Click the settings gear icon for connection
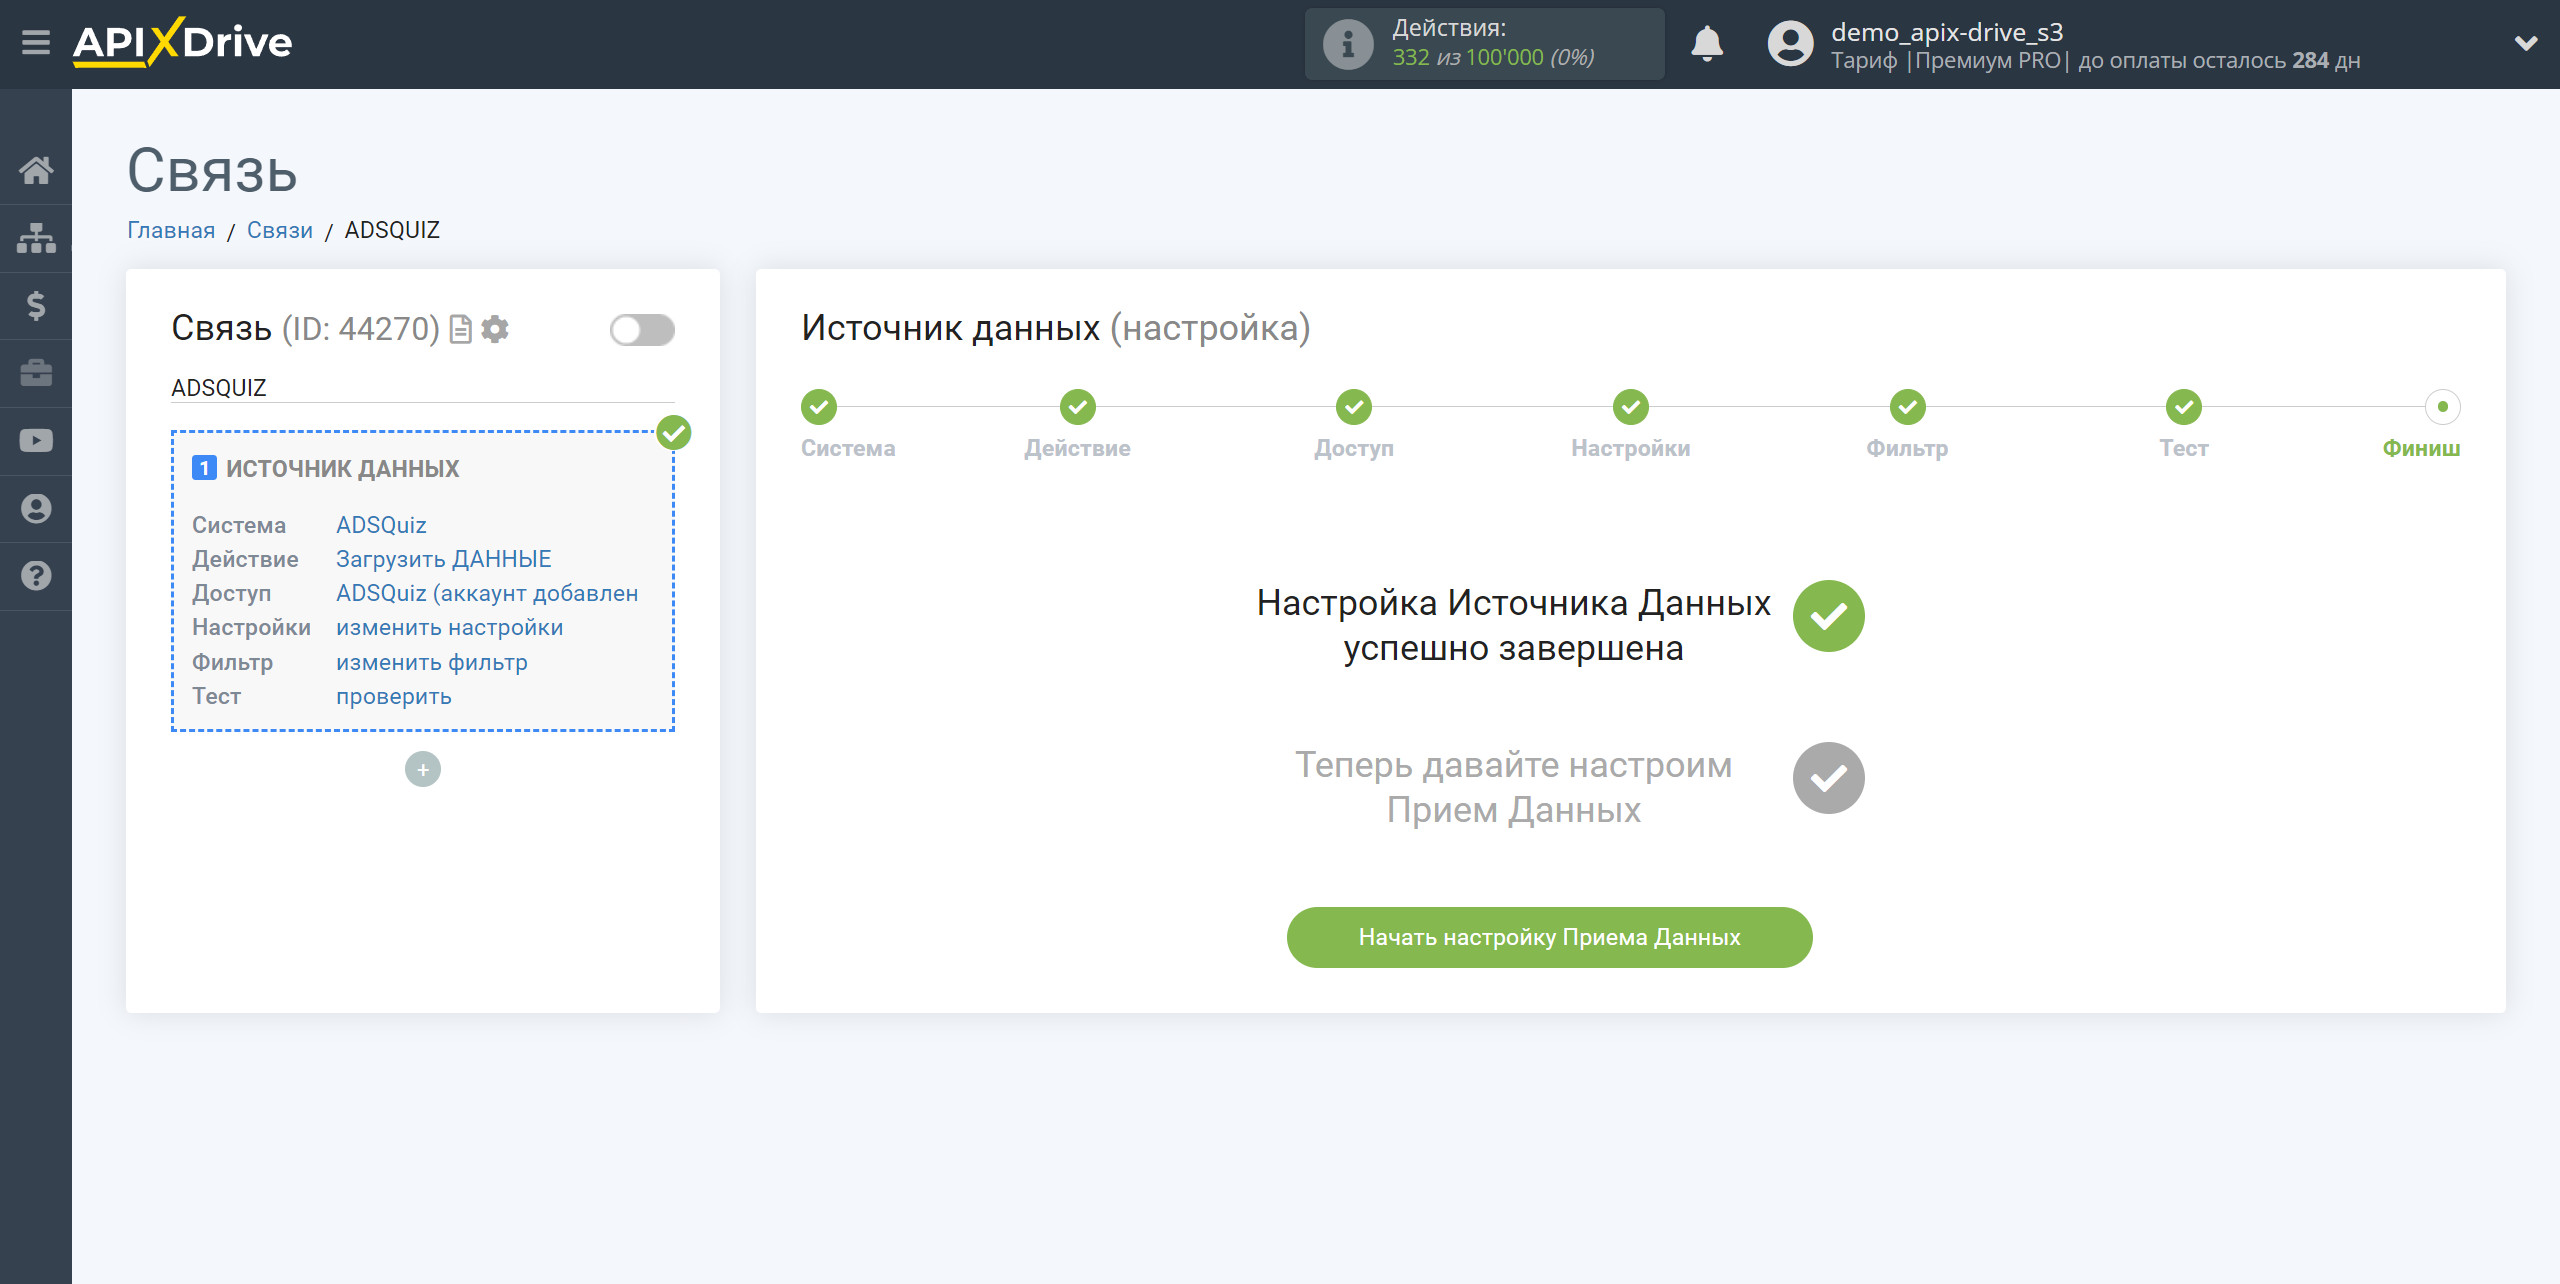 pyautogui.click(x=494, y=329)
